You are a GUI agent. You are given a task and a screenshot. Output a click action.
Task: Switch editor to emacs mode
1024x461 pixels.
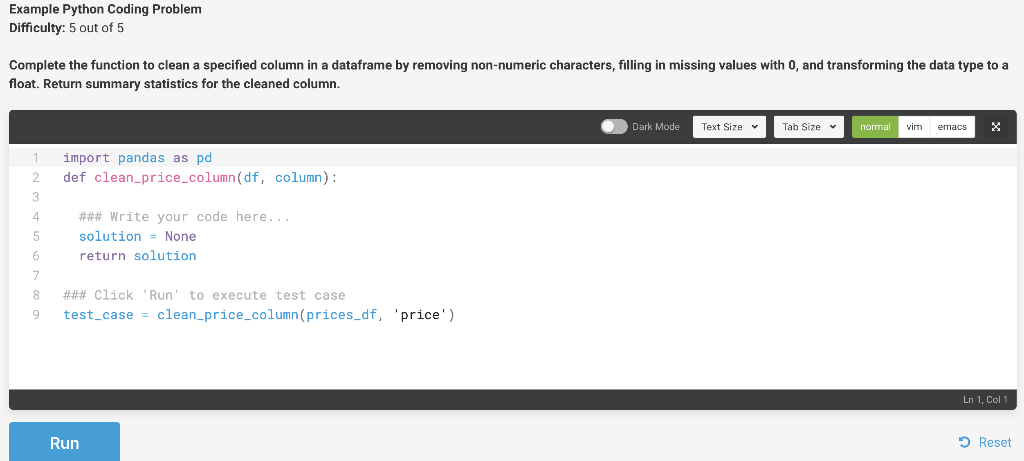pos(952,127)
